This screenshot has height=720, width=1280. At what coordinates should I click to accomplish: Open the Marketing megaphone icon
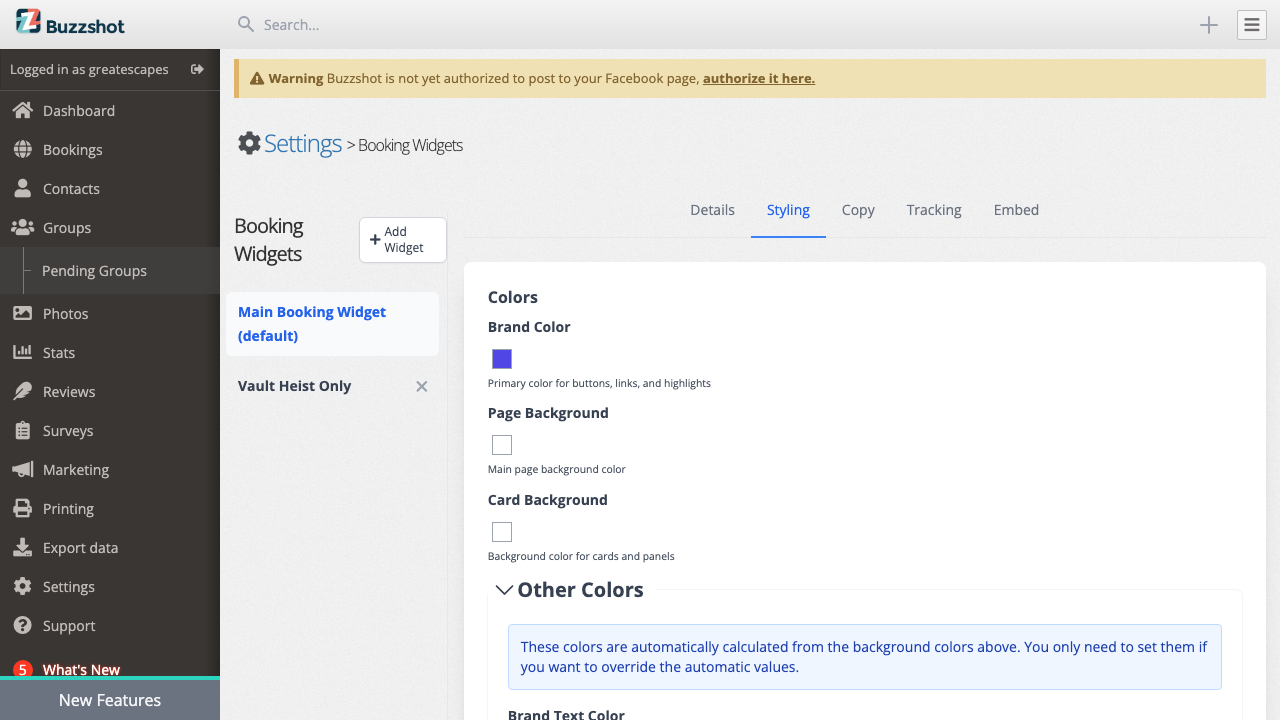pos(24,469)
